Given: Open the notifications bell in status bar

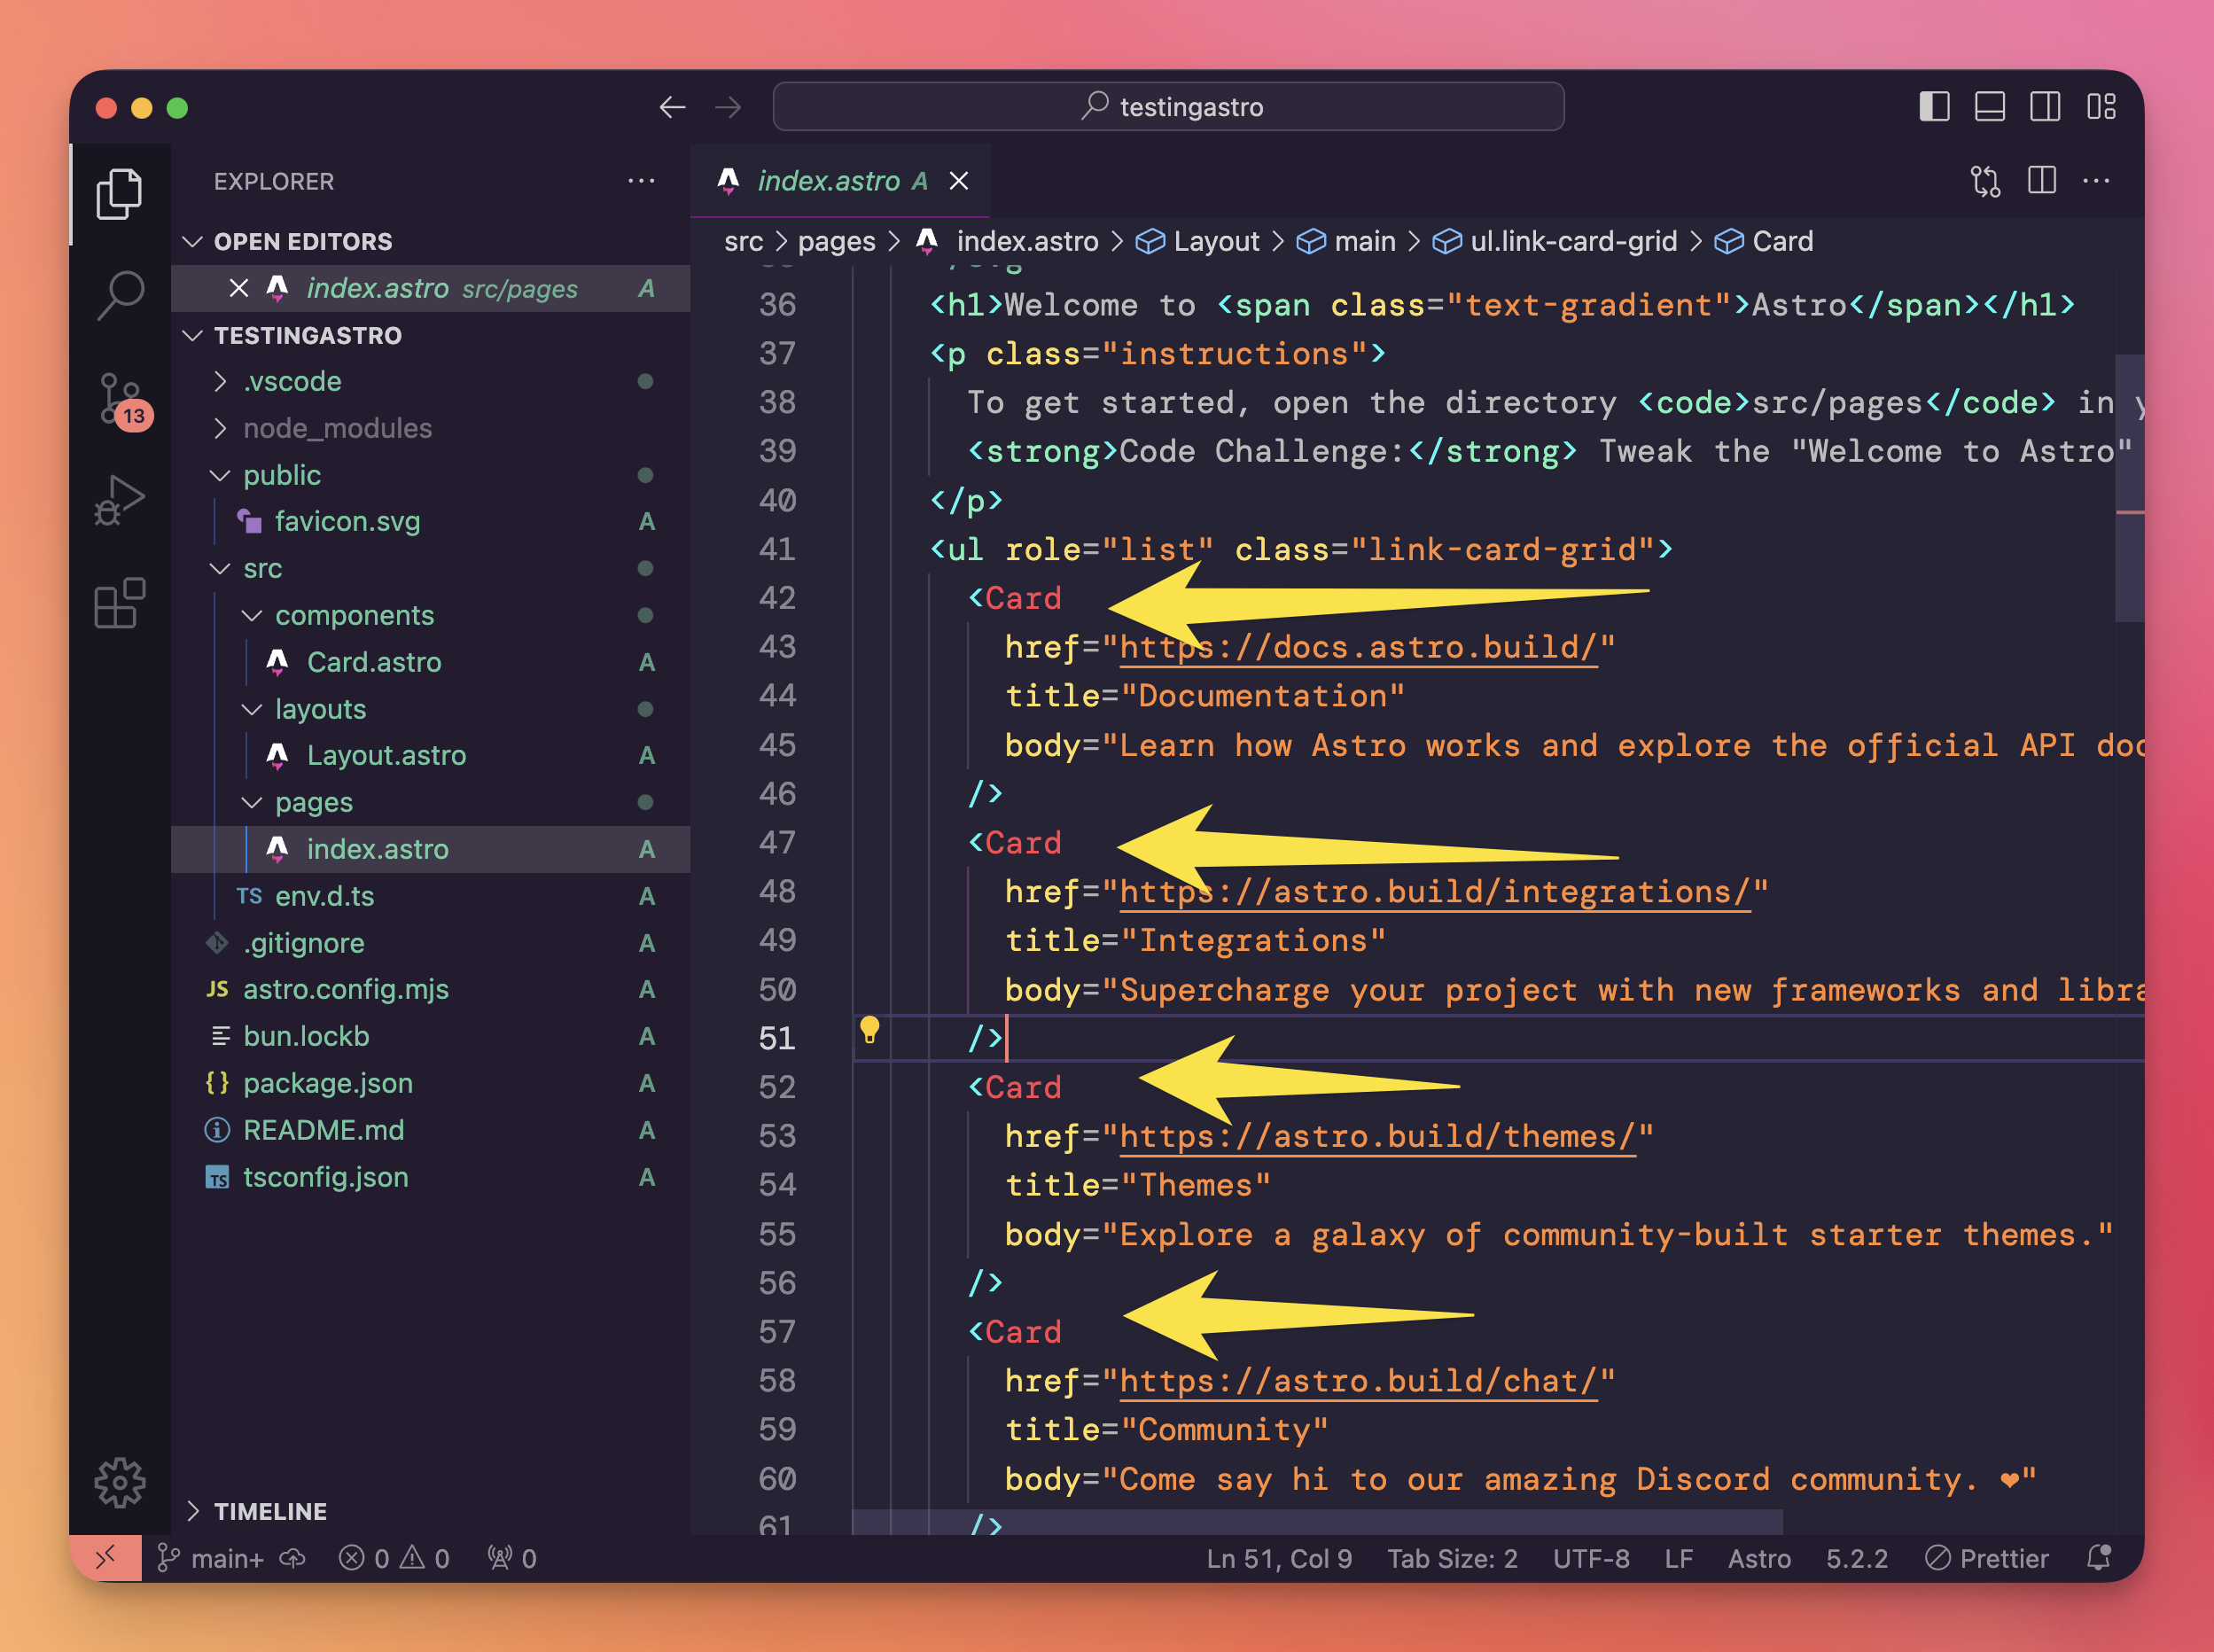Looking at the screenshot, I should point(2099,1558).
